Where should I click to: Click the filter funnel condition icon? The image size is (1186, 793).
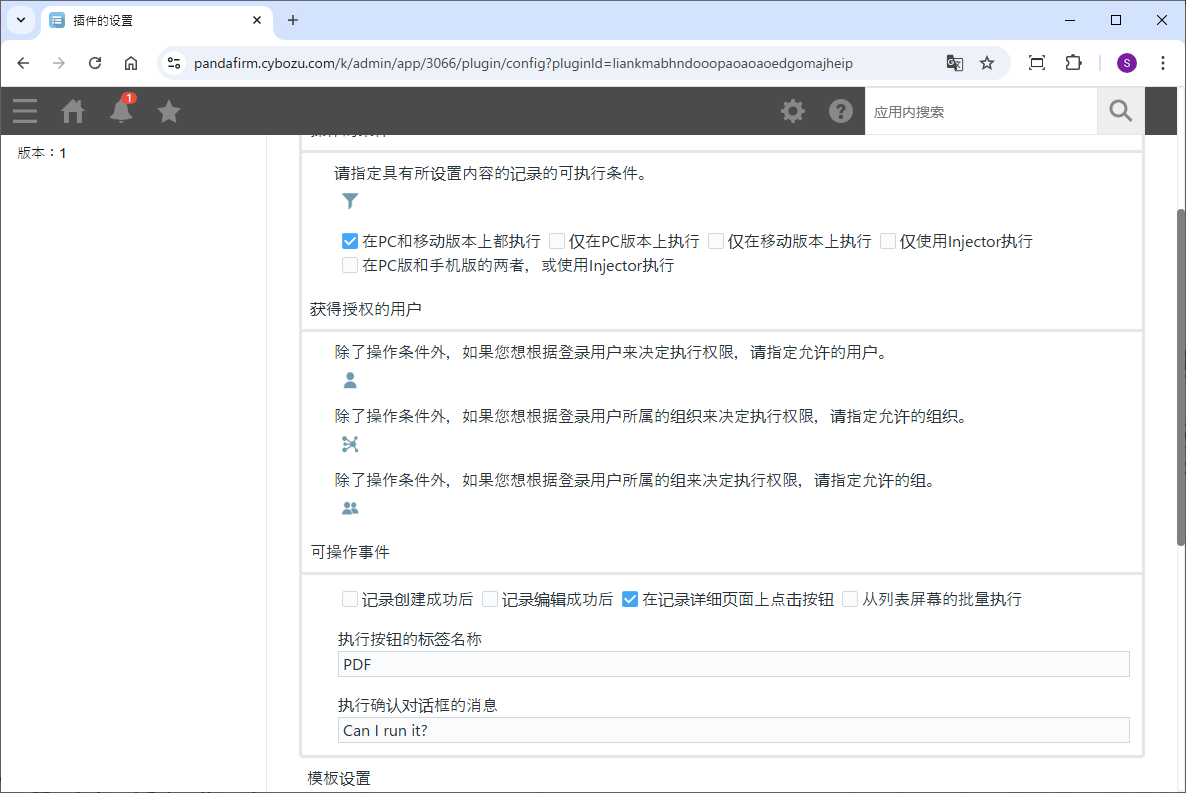tap(350, 201)
